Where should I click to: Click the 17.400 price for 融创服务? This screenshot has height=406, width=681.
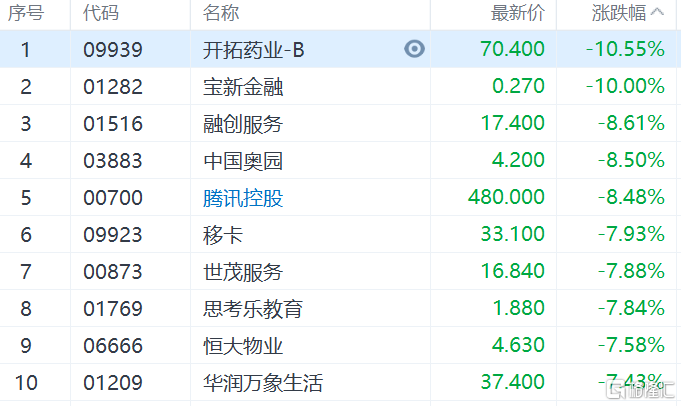[x=512, y=124]
